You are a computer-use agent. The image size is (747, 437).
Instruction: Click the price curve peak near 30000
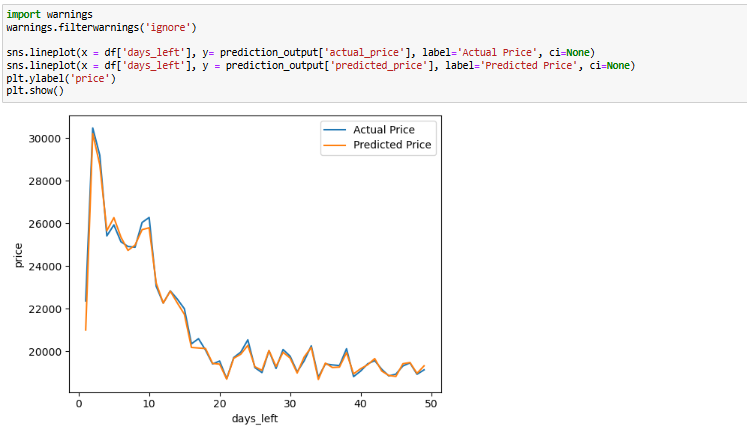[93, 129]
